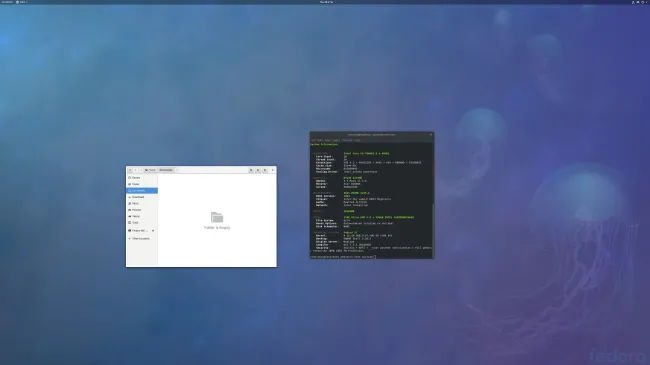Open the Files app menu in top bar
650x365 pixels.
coord(22,2)
